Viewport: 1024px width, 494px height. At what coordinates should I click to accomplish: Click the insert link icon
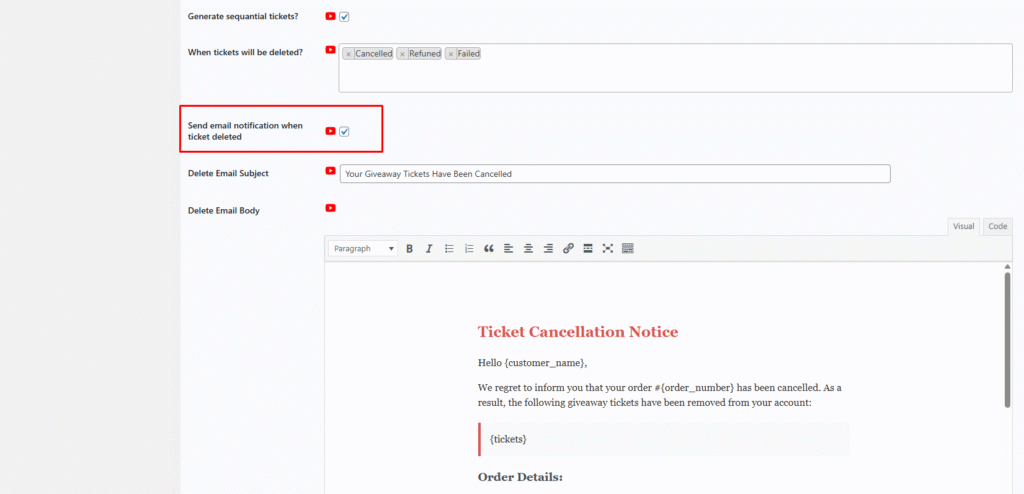[568, 248]
